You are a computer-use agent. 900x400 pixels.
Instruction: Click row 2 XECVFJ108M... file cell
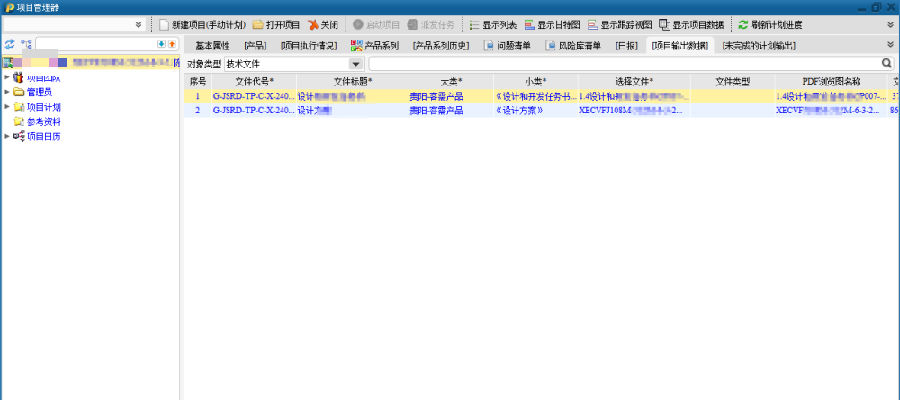pos(634,110)
